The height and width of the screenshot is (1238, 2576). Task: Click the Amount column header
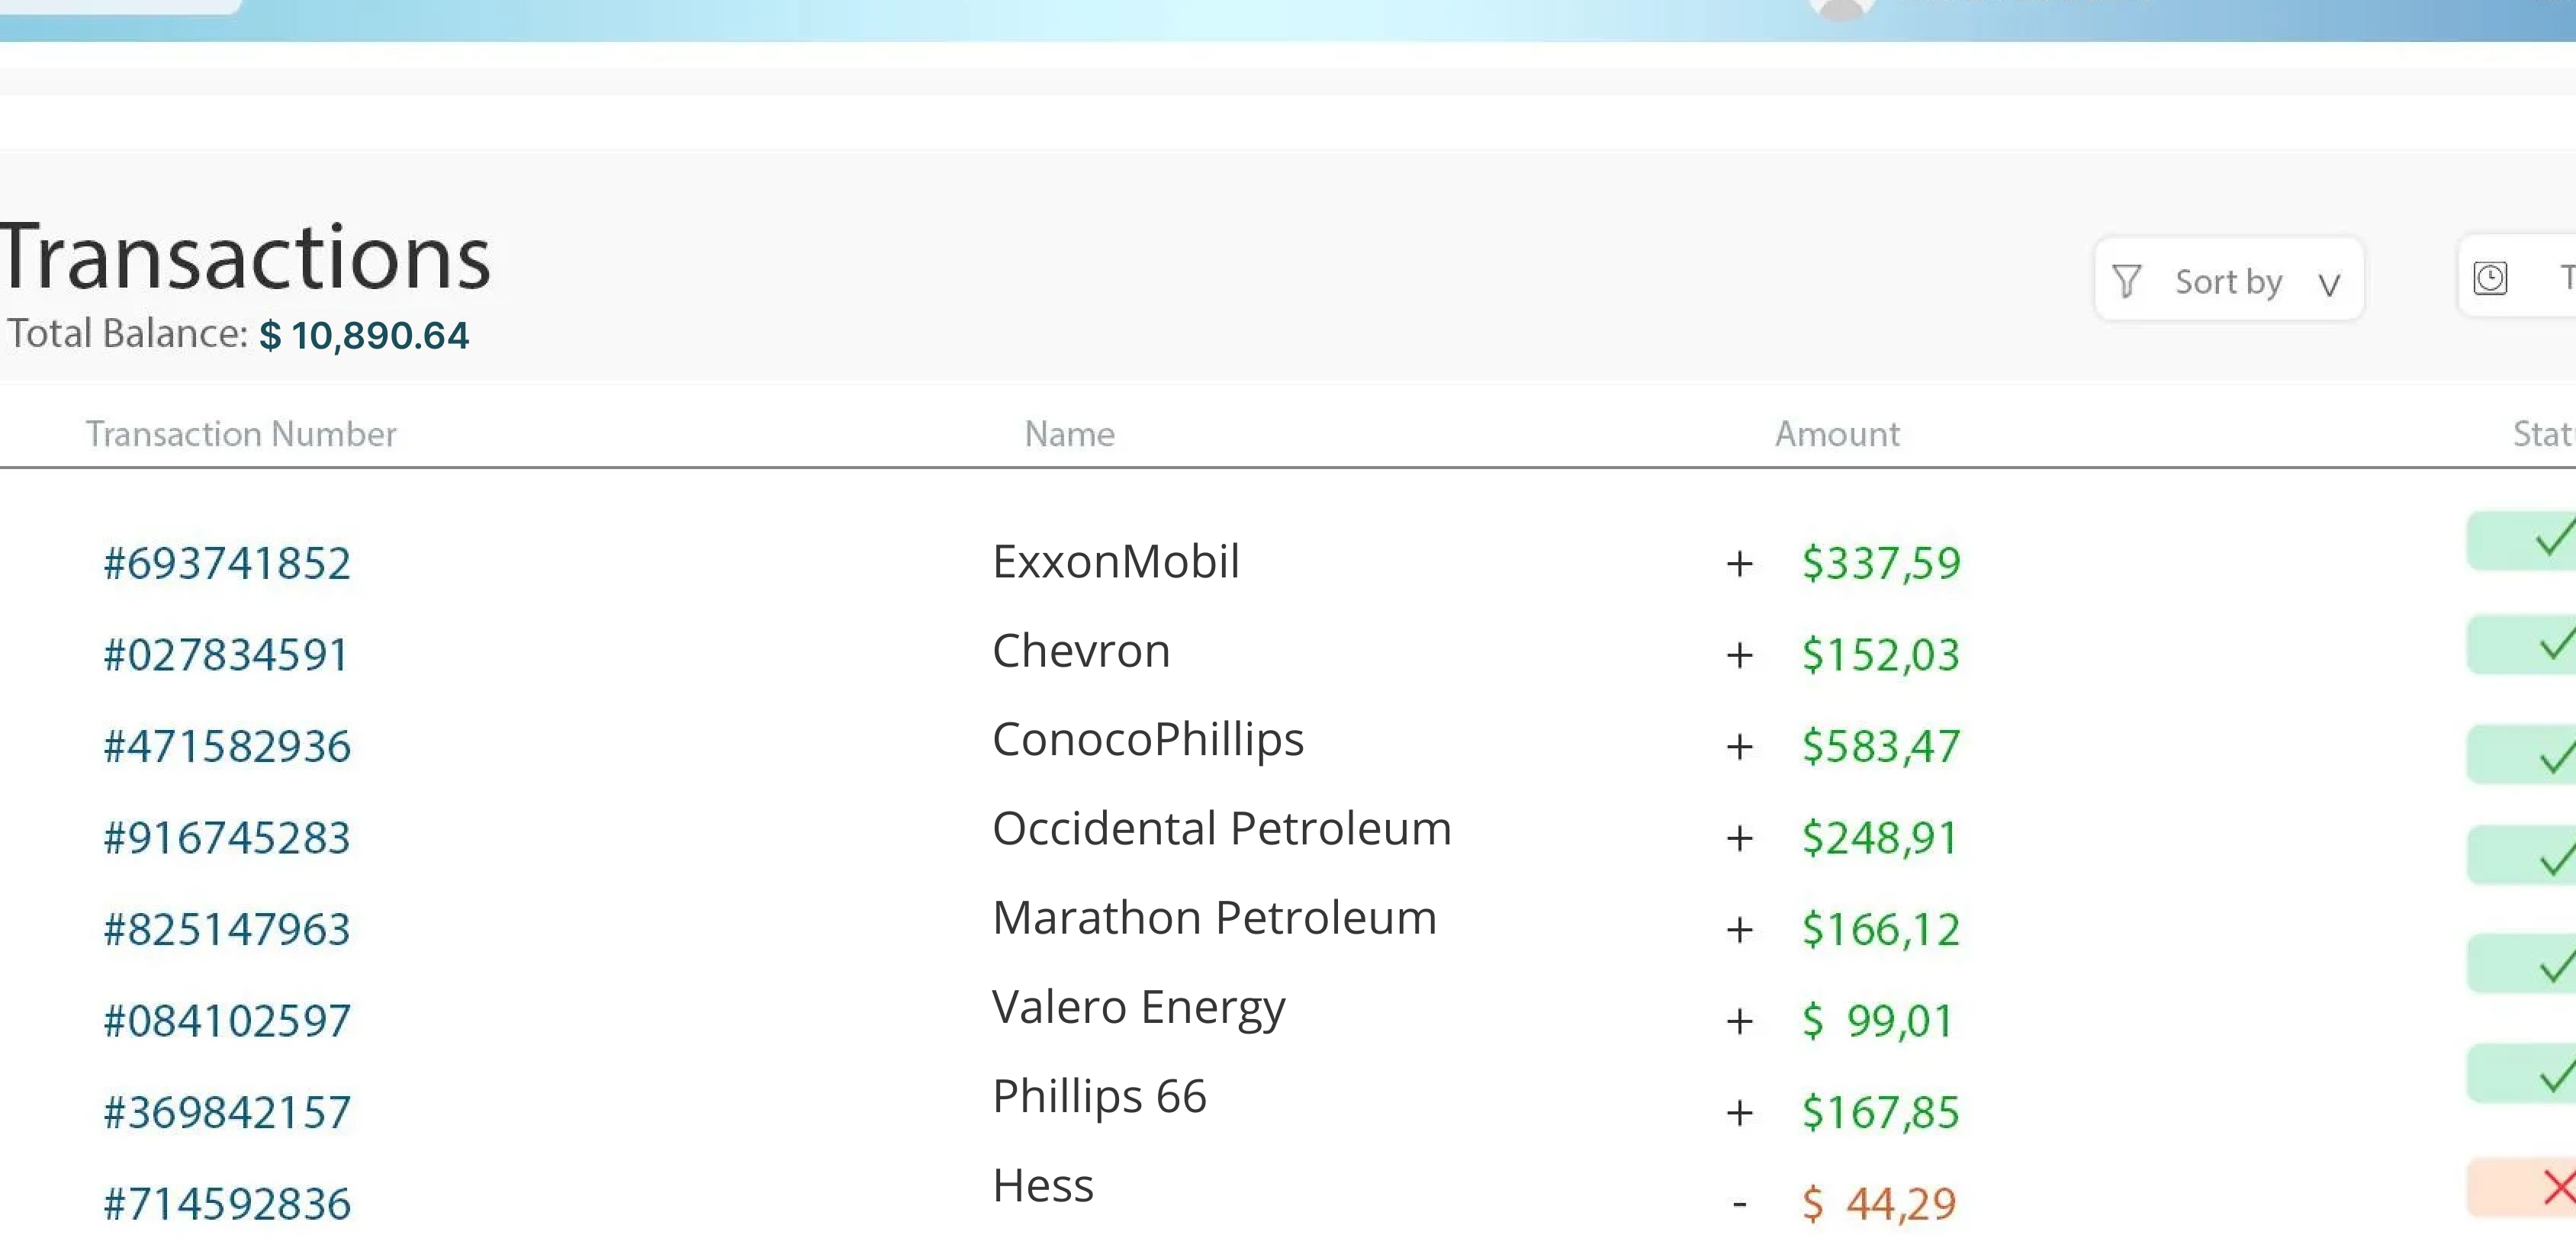1837,434
